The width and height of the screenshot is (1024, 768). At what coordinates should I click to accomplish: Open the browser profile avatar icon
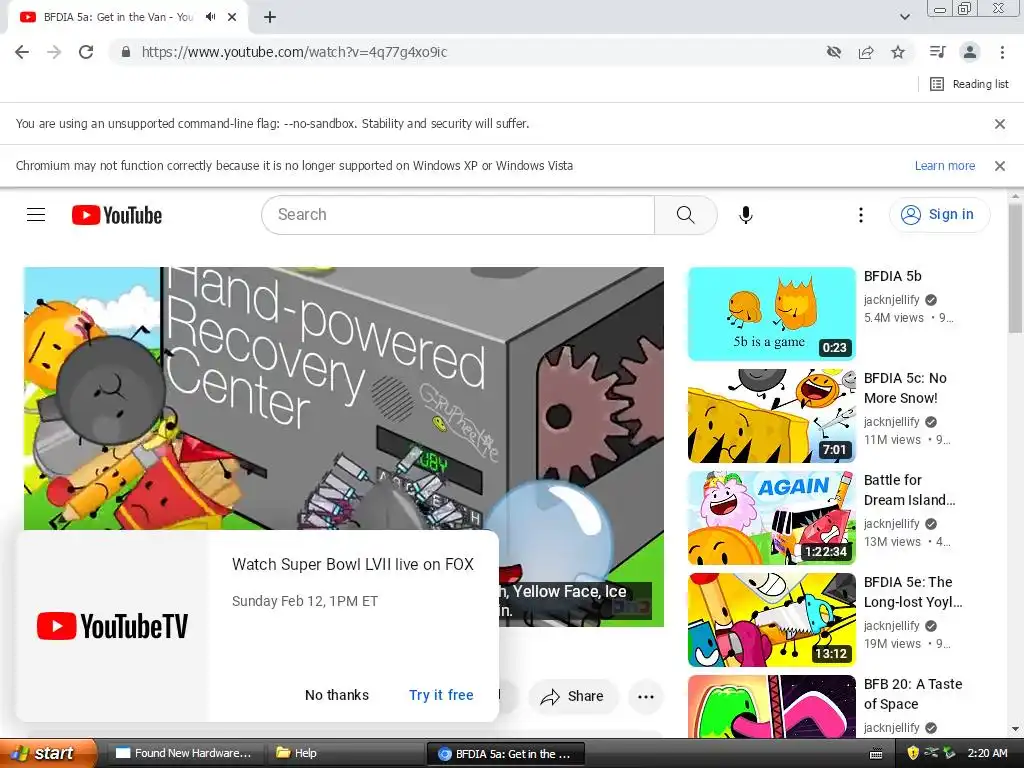tap(970, 52)
